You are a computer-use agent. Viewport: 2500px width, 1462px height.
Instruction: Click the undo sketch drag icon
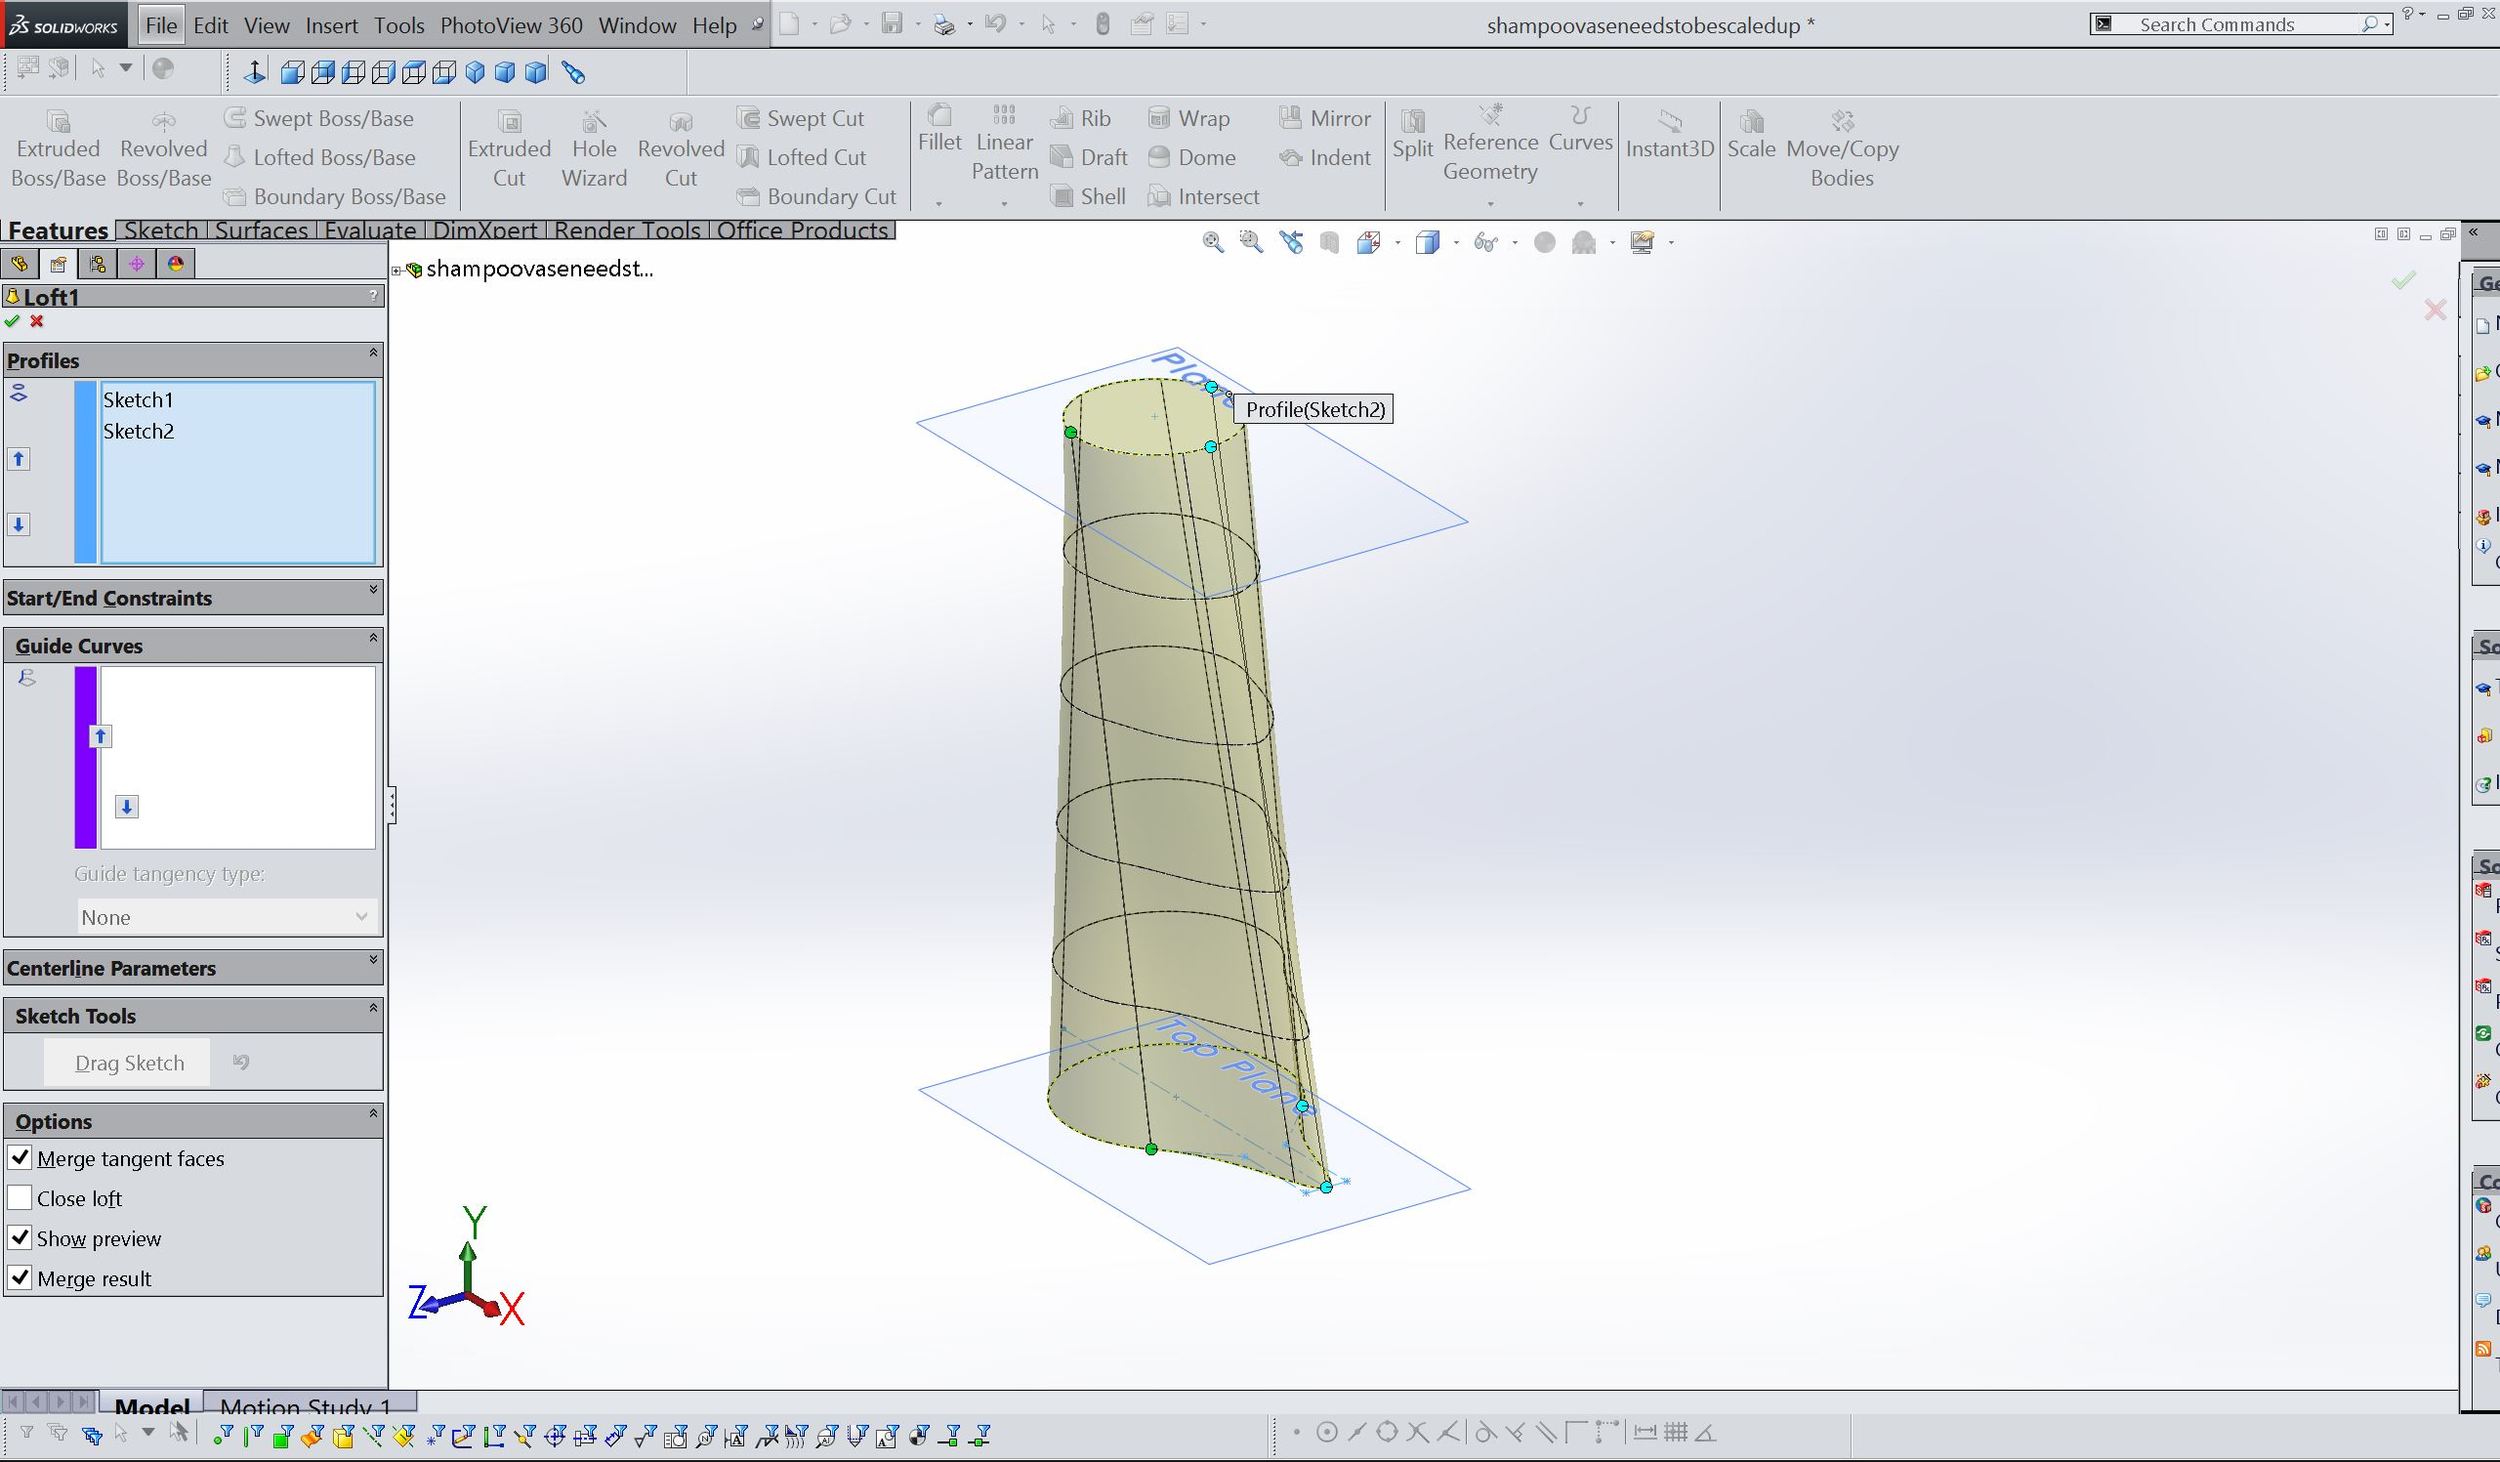[x=241, y=1062]
